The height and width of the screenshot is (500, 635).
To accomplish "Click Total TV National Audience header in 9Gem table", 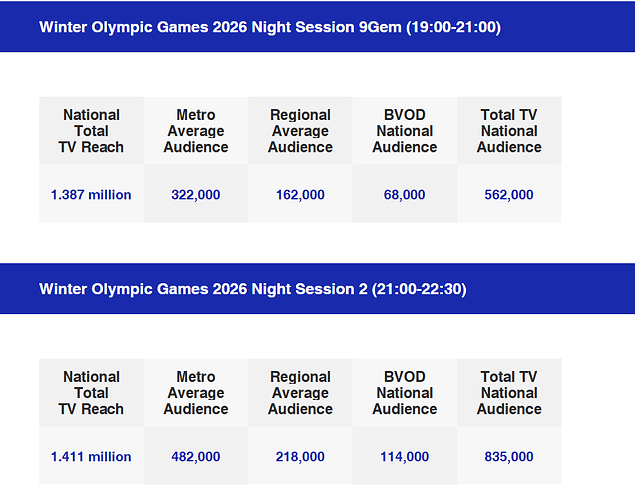I will click(509, 131).
